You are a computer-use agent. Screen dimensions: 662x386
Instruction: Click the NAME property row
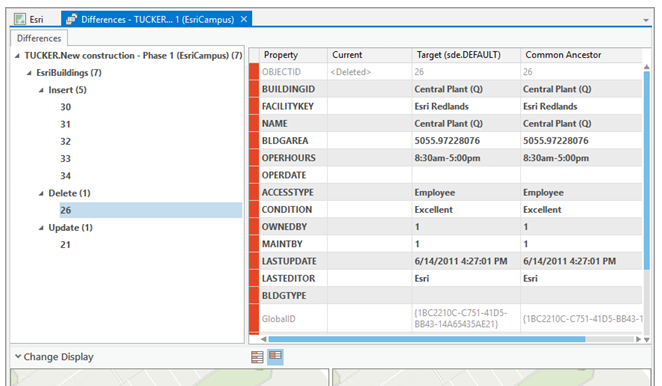point(446,124)
